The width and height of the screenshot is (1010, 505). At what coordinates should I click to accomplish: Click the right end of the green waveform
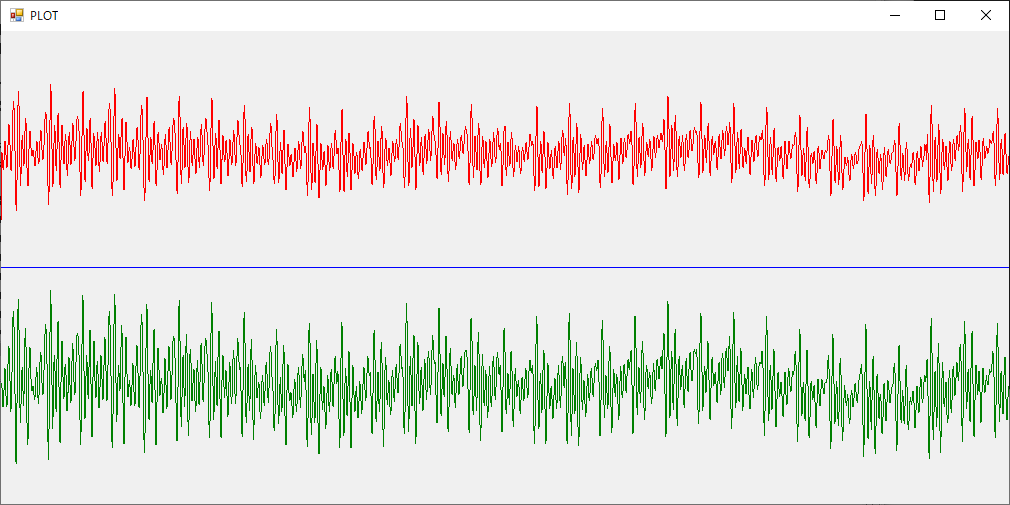click(1005, 392)
